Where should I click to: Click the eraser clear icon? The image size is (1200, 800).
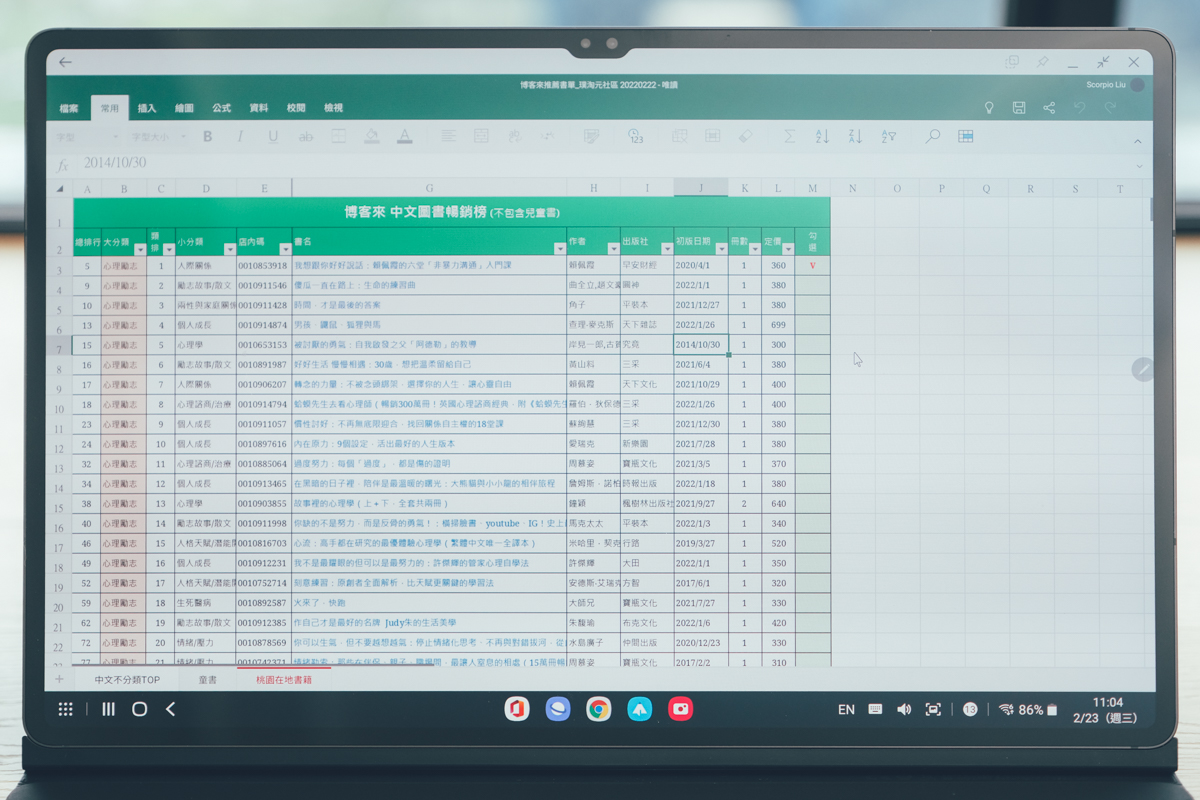[x=745, y=136]
